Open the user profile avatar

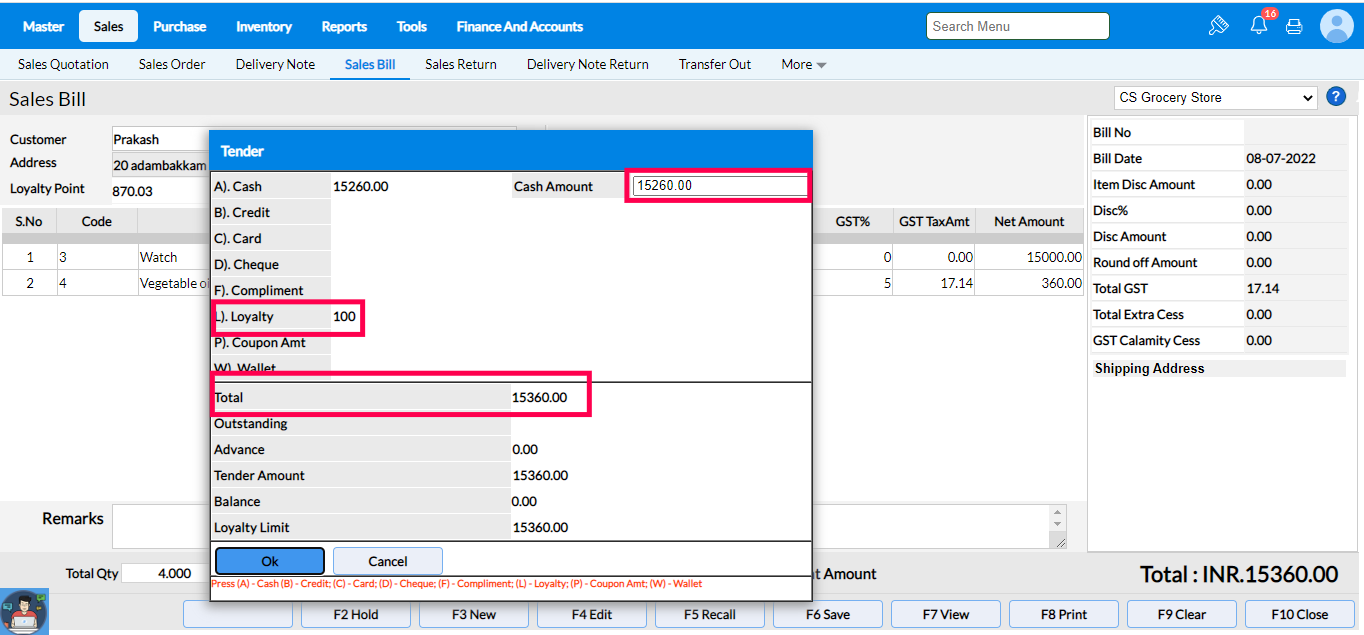point(1336,26)
